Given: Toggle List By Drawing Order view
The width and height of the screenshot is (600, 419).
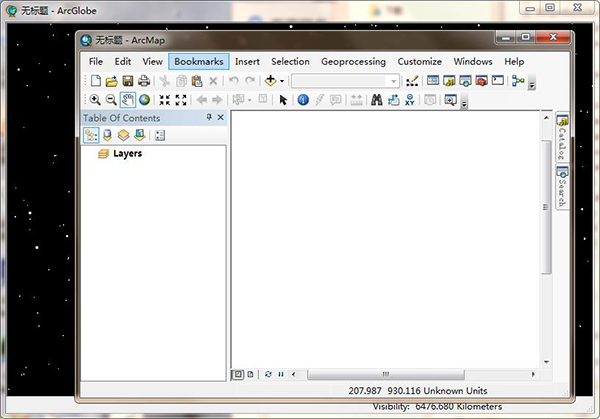Looking at the screenshot, I should (90, 135).
